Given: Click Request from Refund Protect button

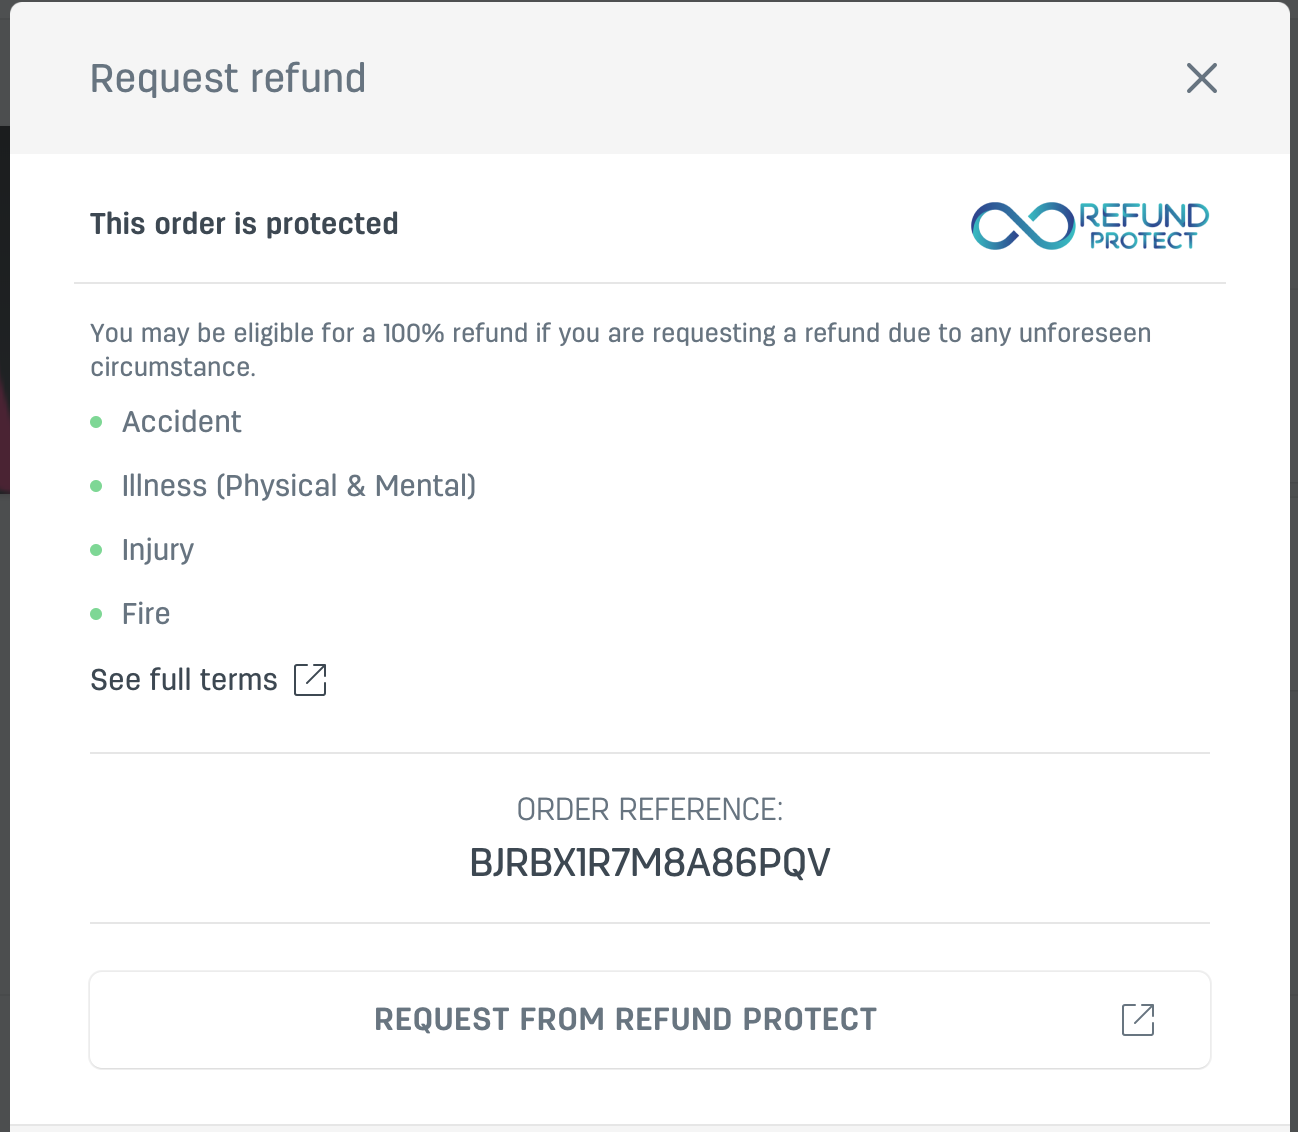Looking at the screenshot, I should 650,1020.
